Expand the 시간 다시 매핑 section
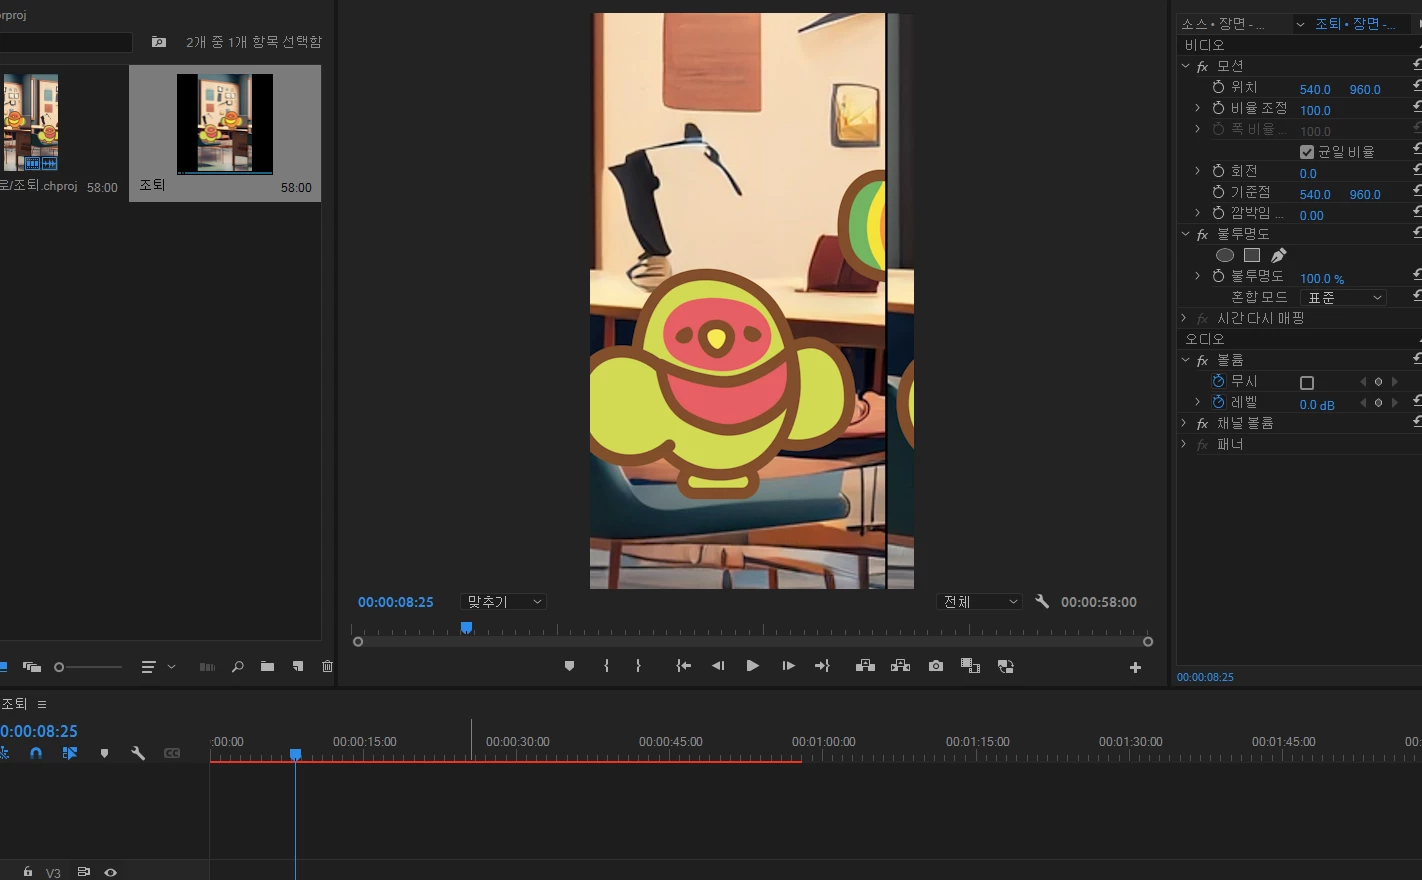1422x880 pixels. (1185, 318)
